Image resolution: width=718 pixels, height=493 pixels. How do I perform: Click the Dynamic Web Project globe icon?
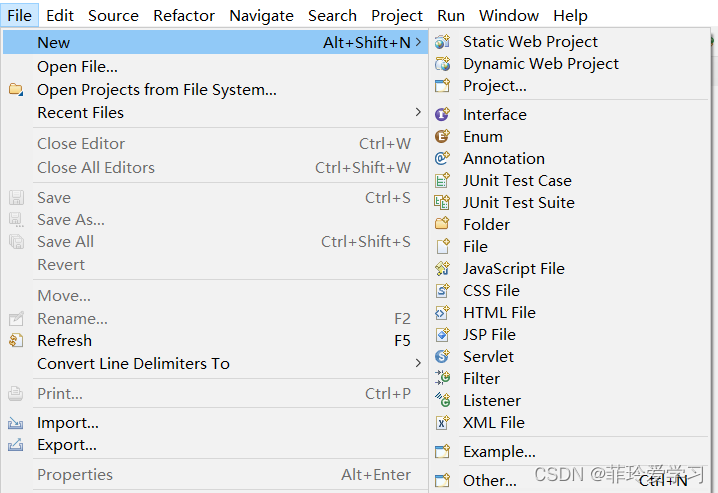[442, 64]
